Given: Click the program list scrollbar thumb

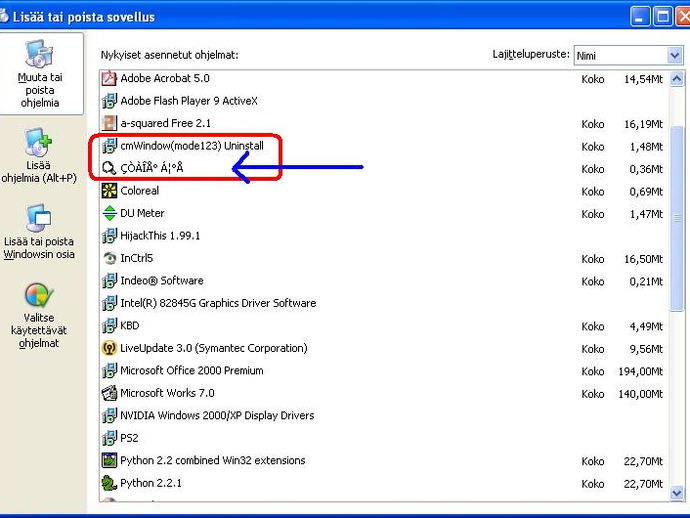Looking at the screenshot, I should pyautogui.click(x=676, y=218).
